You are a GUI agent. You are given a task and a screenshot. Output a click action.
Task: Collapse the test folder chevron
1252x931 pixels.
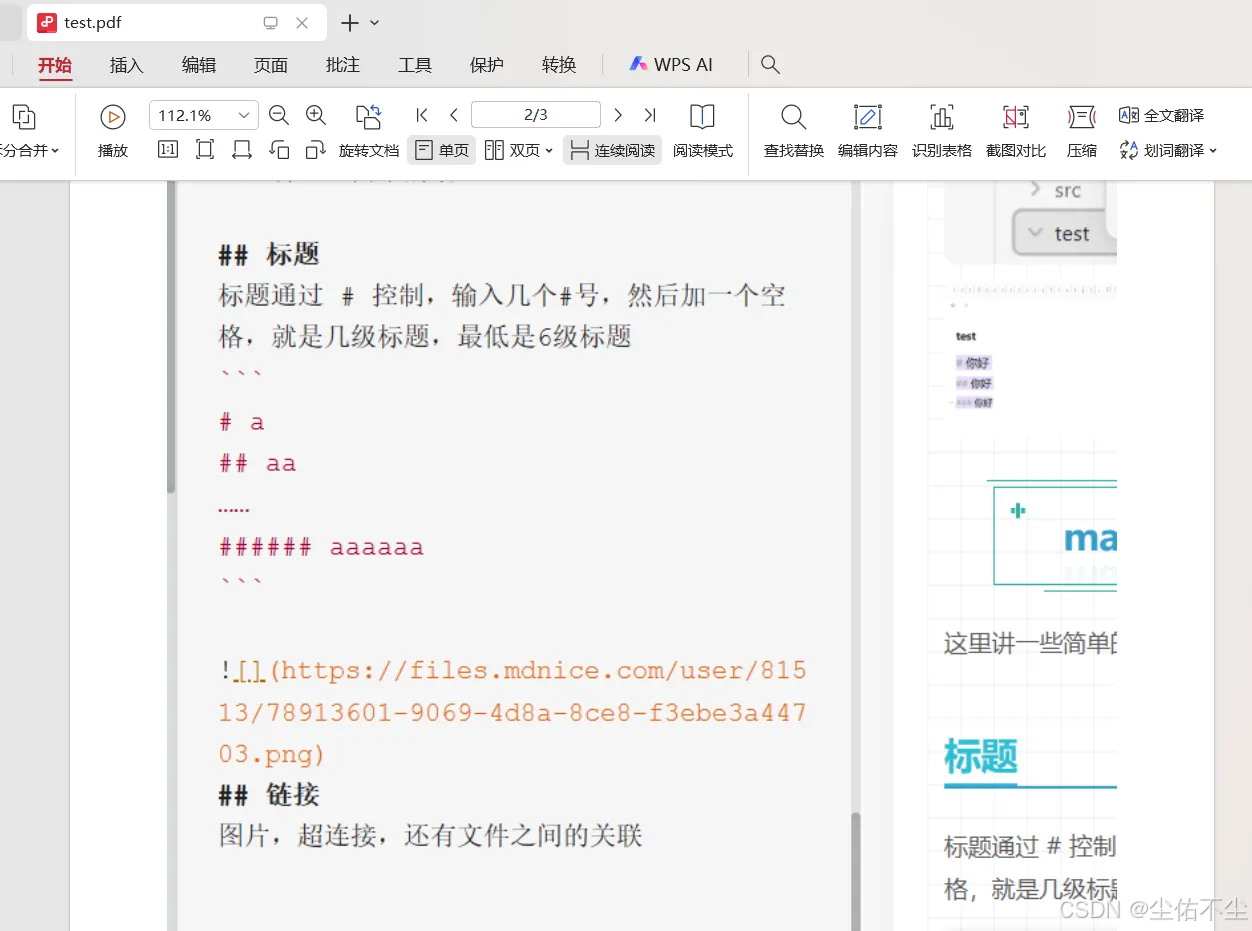tap(1034, 233)
